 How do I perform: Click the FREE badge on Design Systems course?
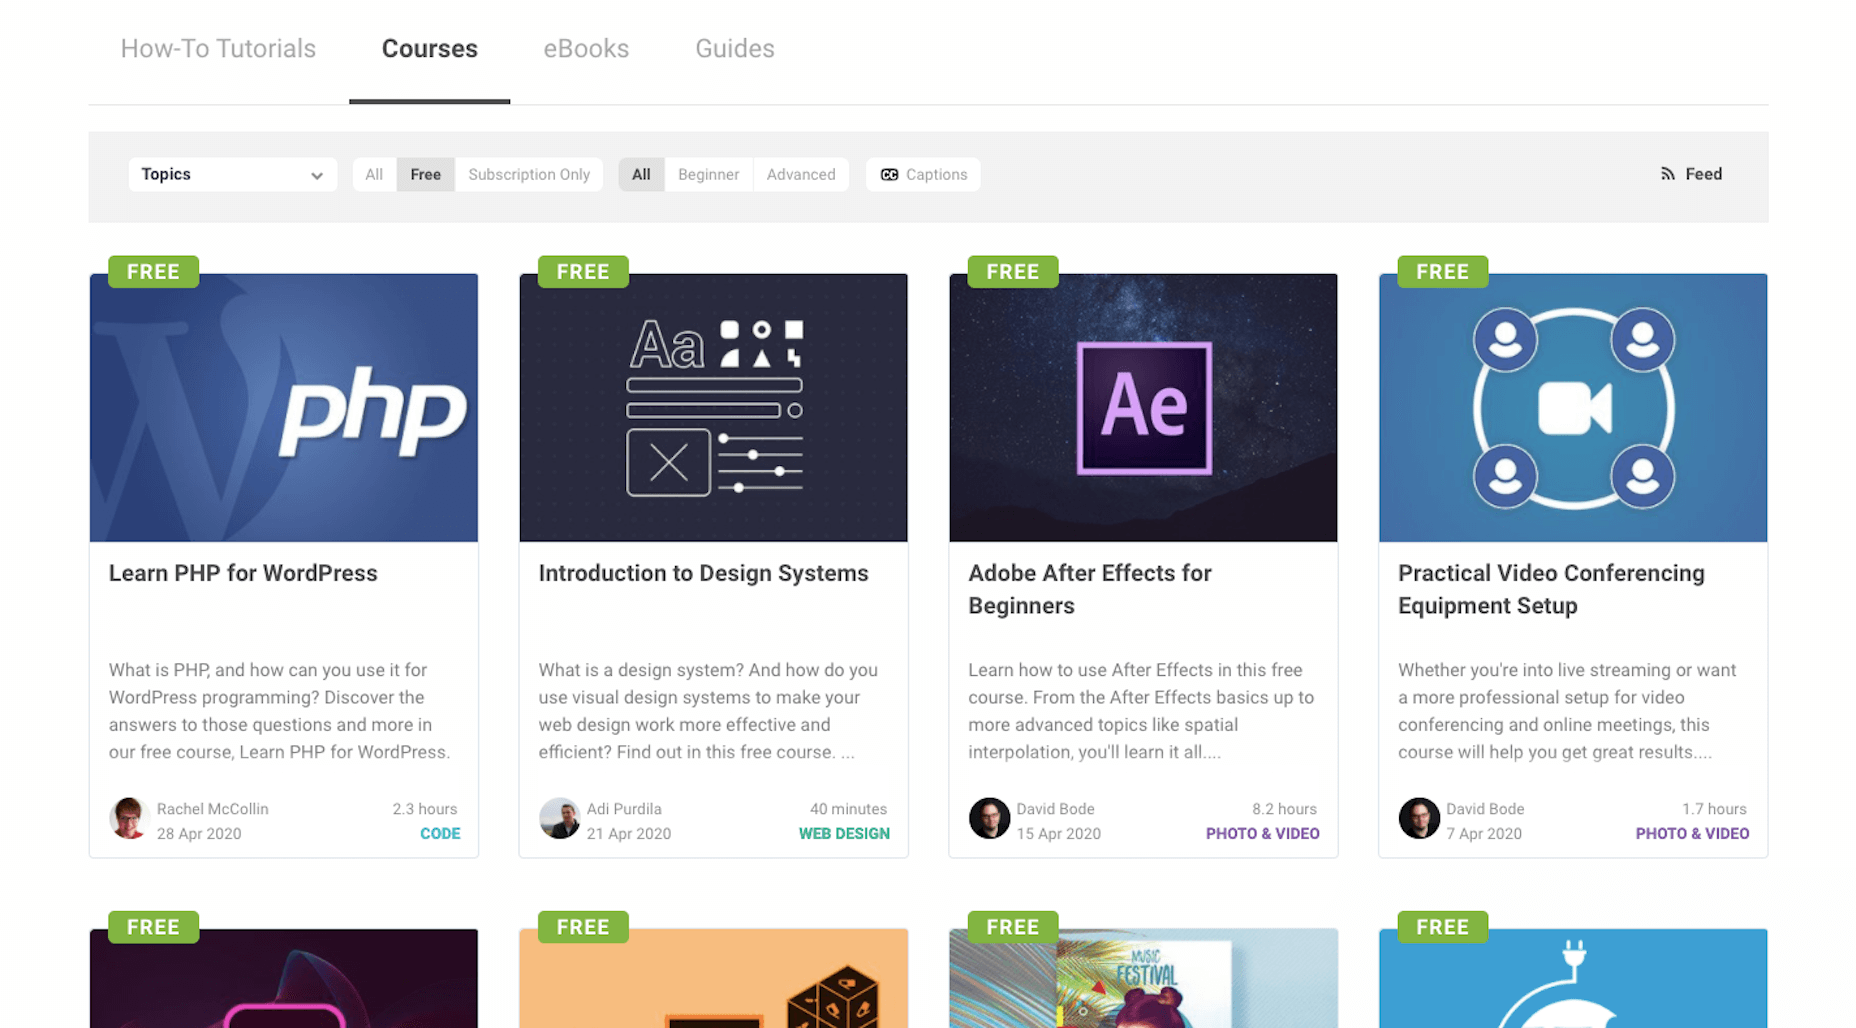[x=583, y=271]
